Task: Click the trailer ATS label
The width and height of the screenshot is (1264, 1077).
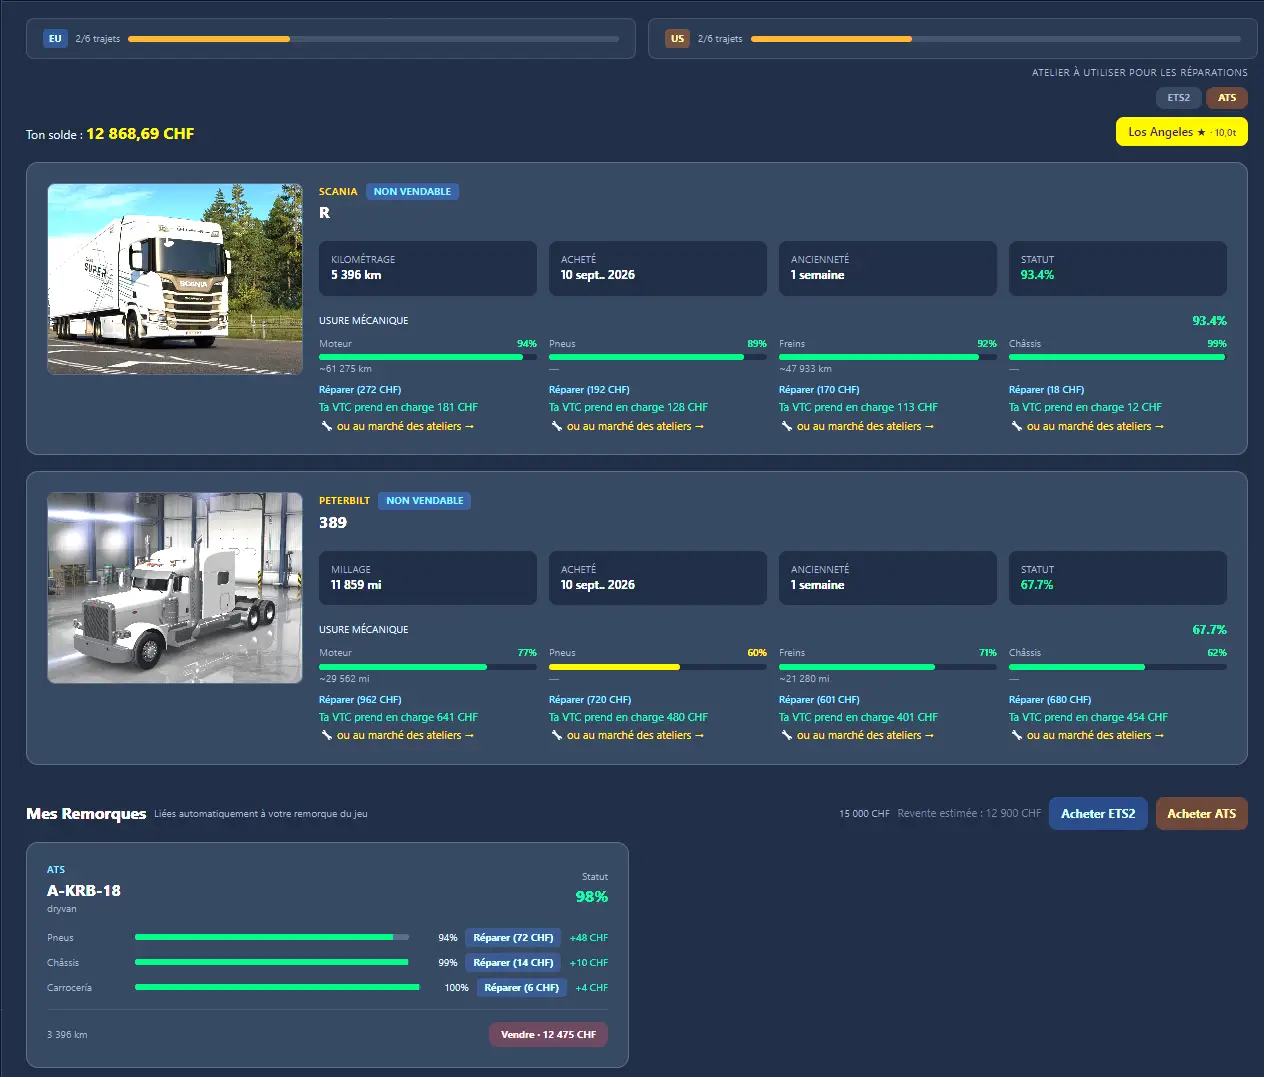Action: (56, 870)
